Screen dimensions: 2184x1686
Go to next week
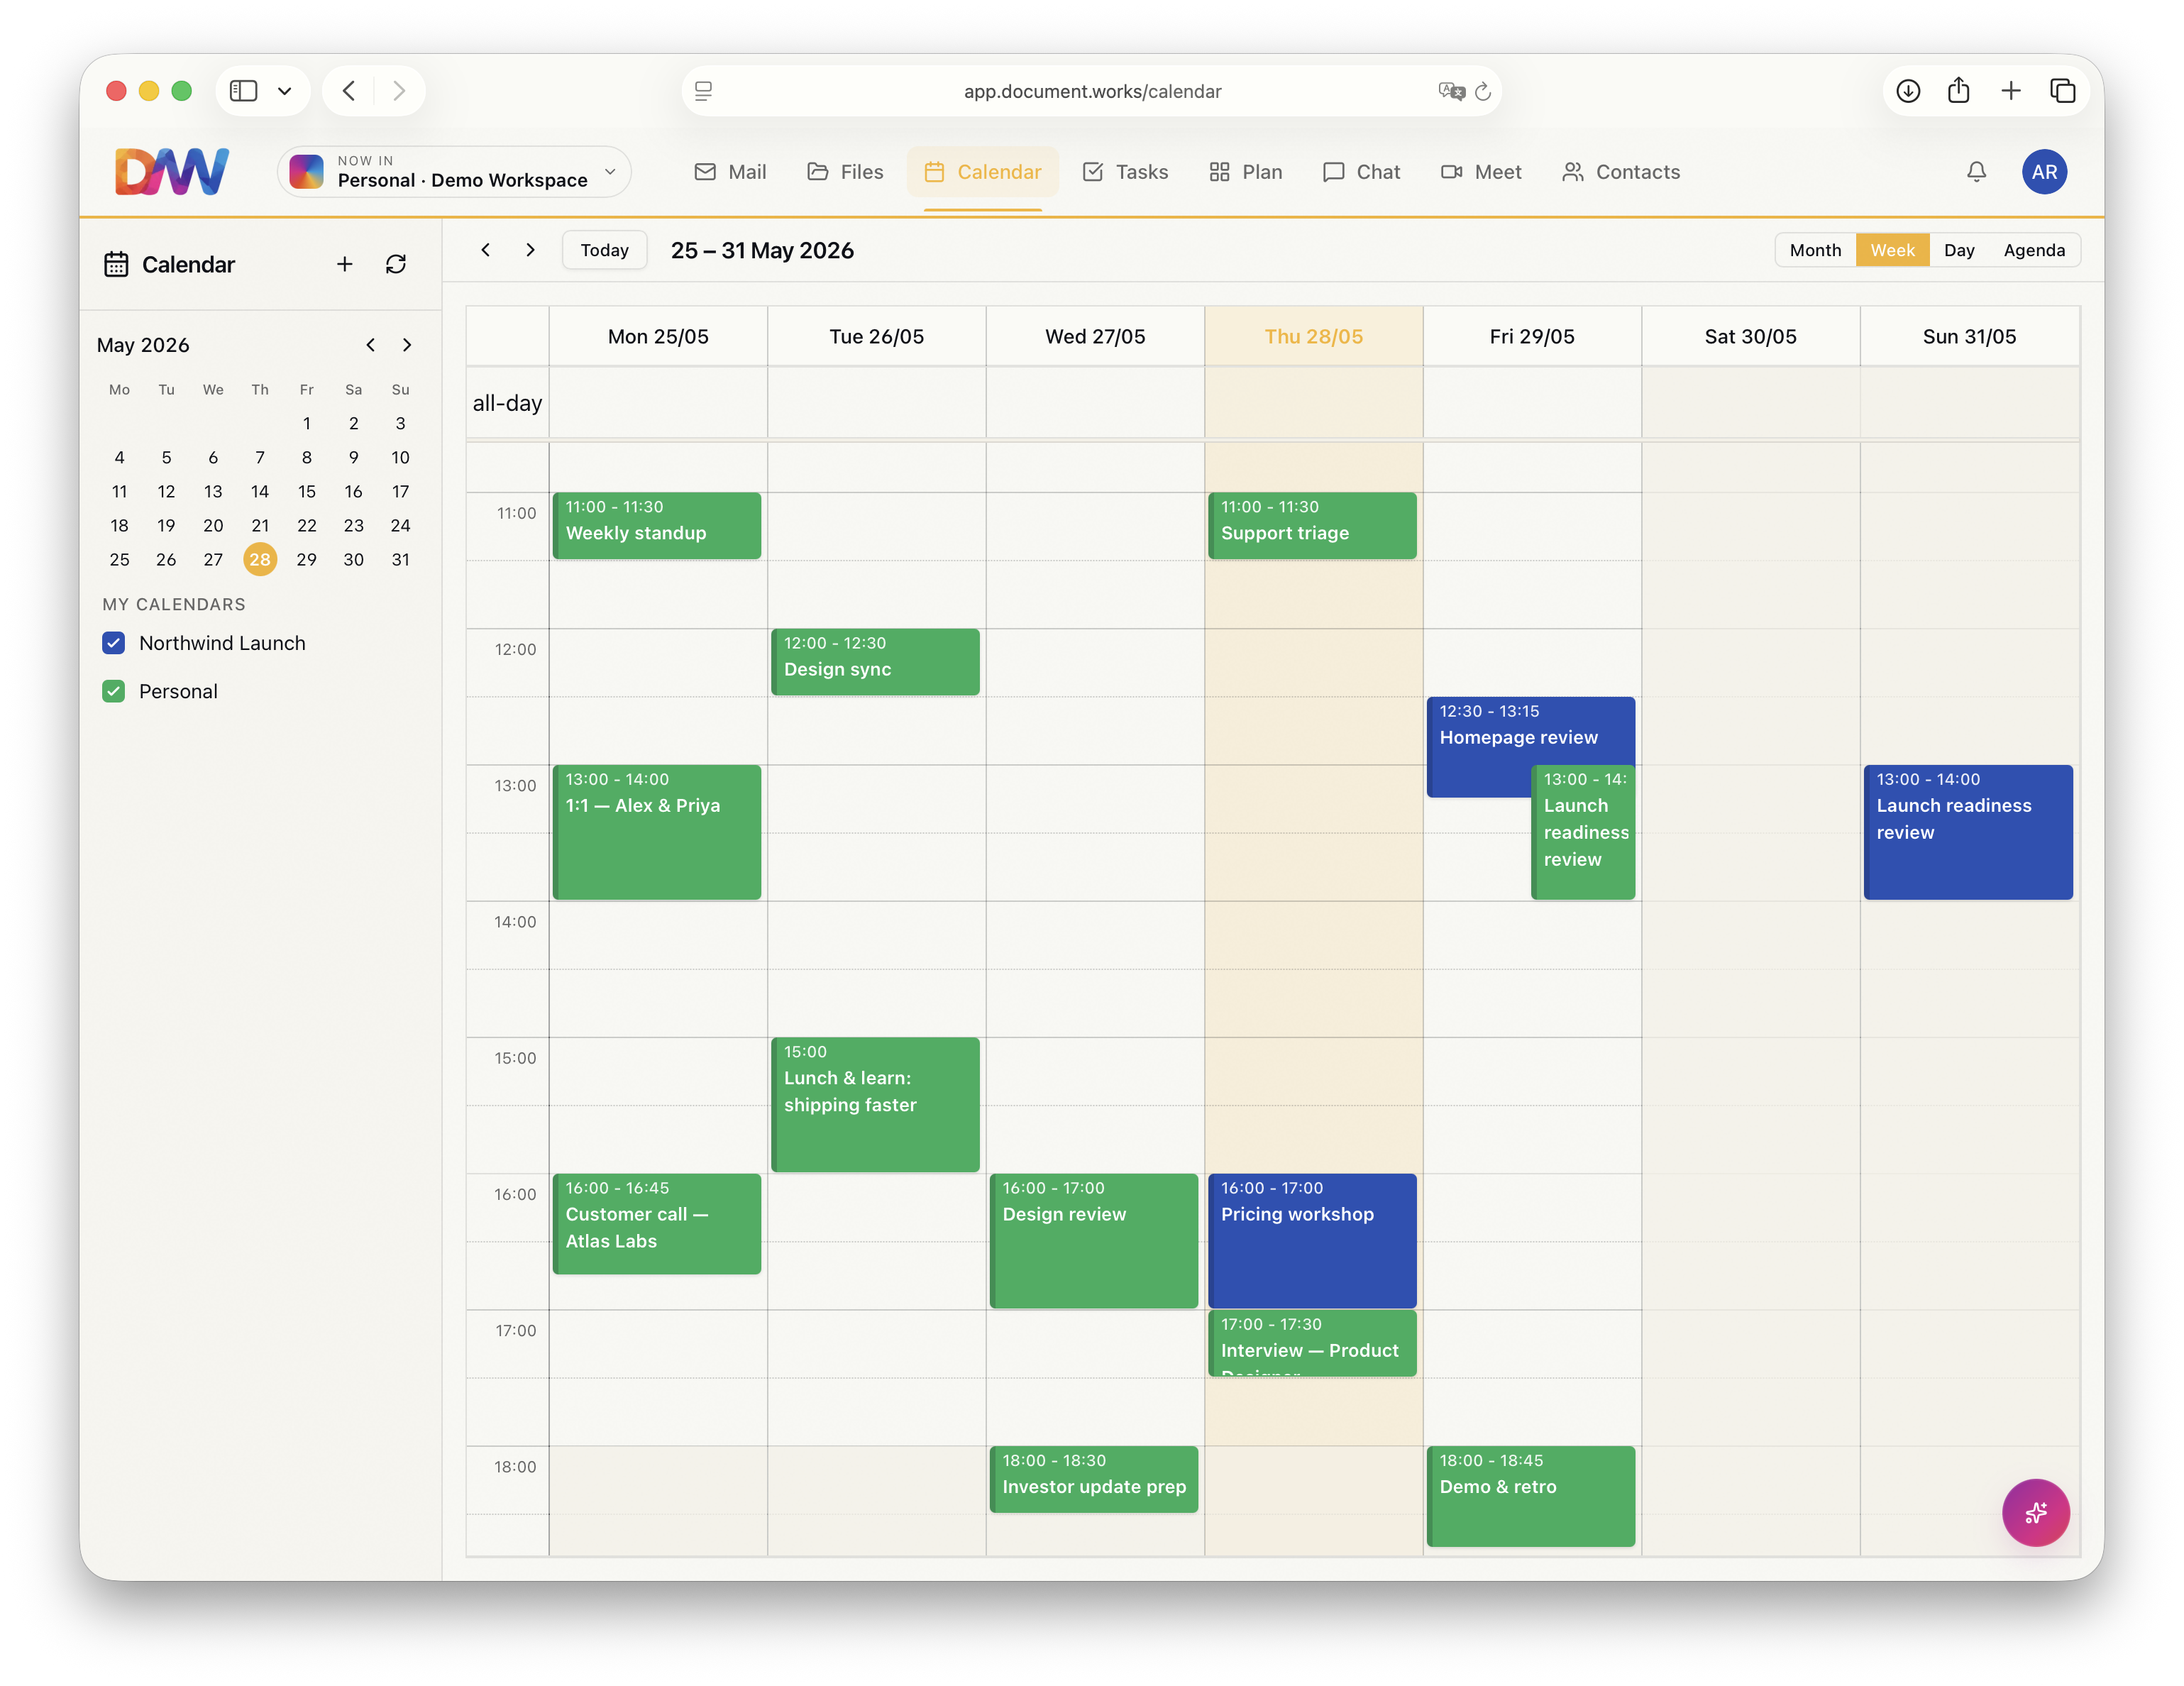pos(530,250)
